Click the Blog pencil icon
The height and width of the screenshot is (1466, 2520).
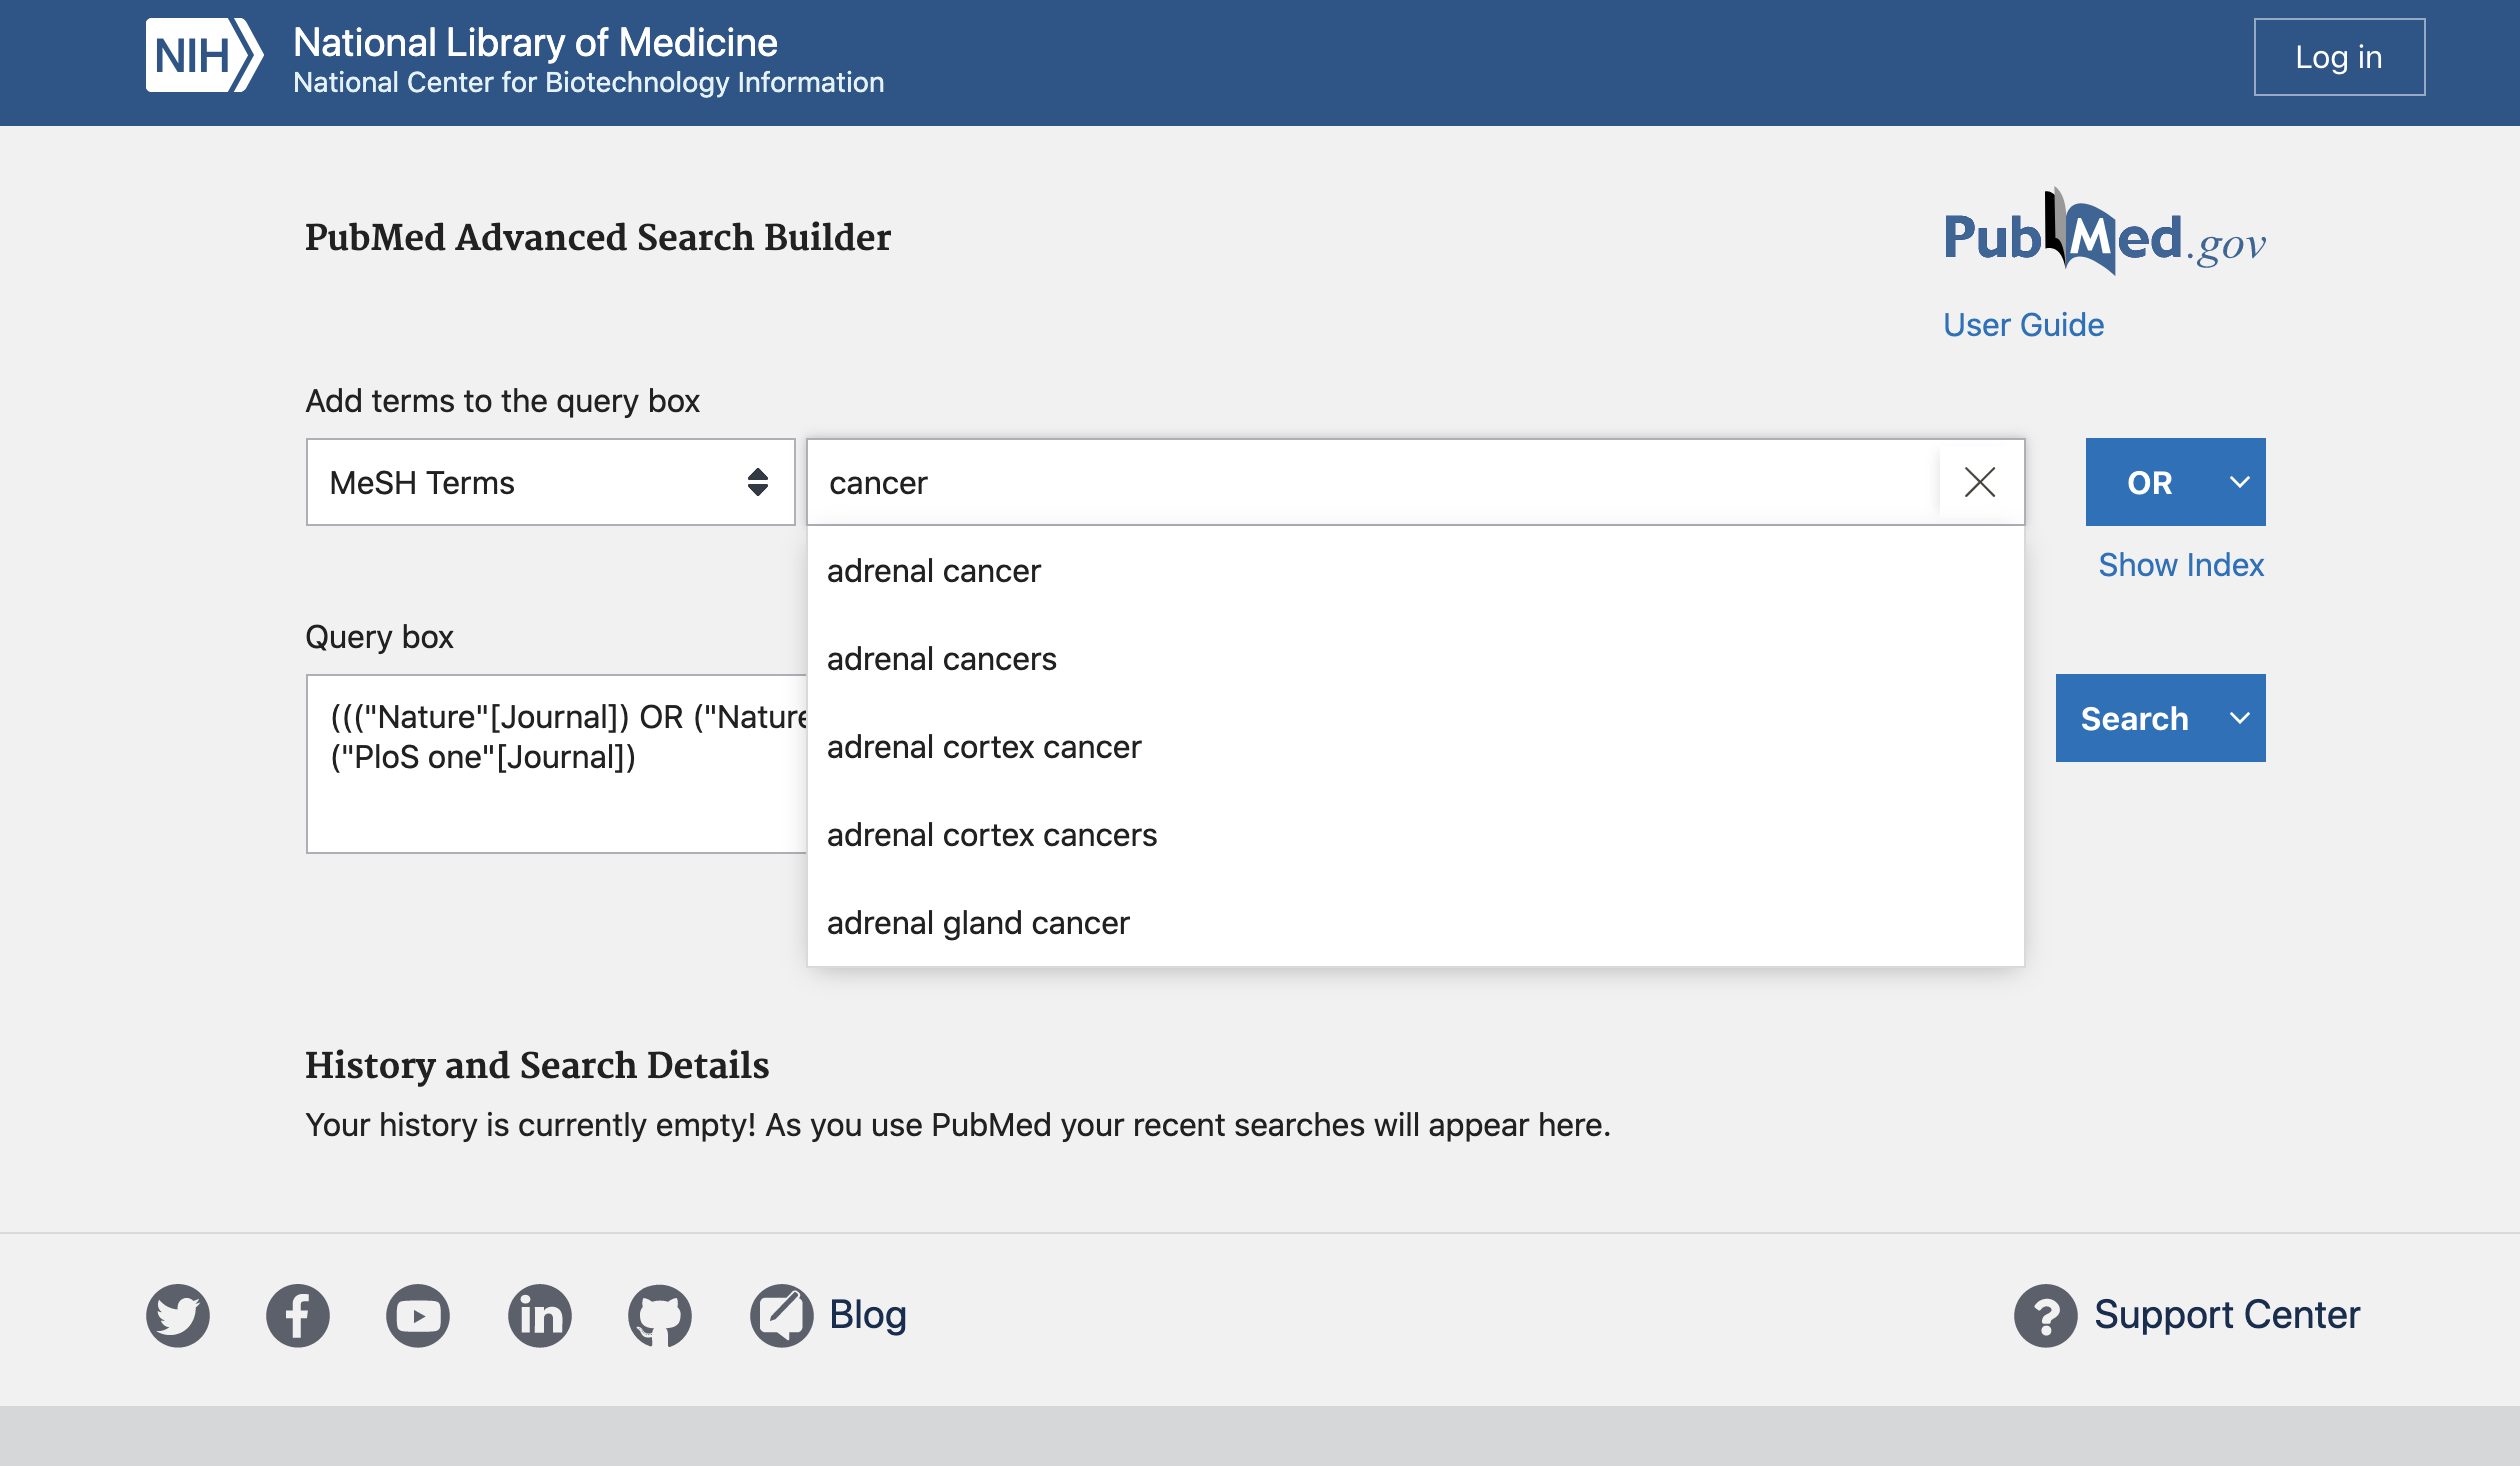tap(782, 1315)
